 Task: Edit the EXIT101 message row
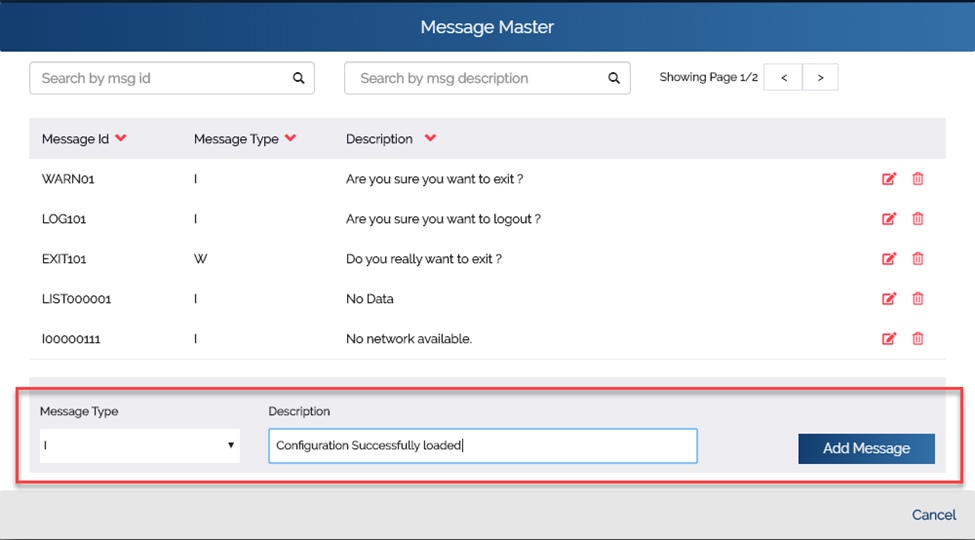click(889, 259)
